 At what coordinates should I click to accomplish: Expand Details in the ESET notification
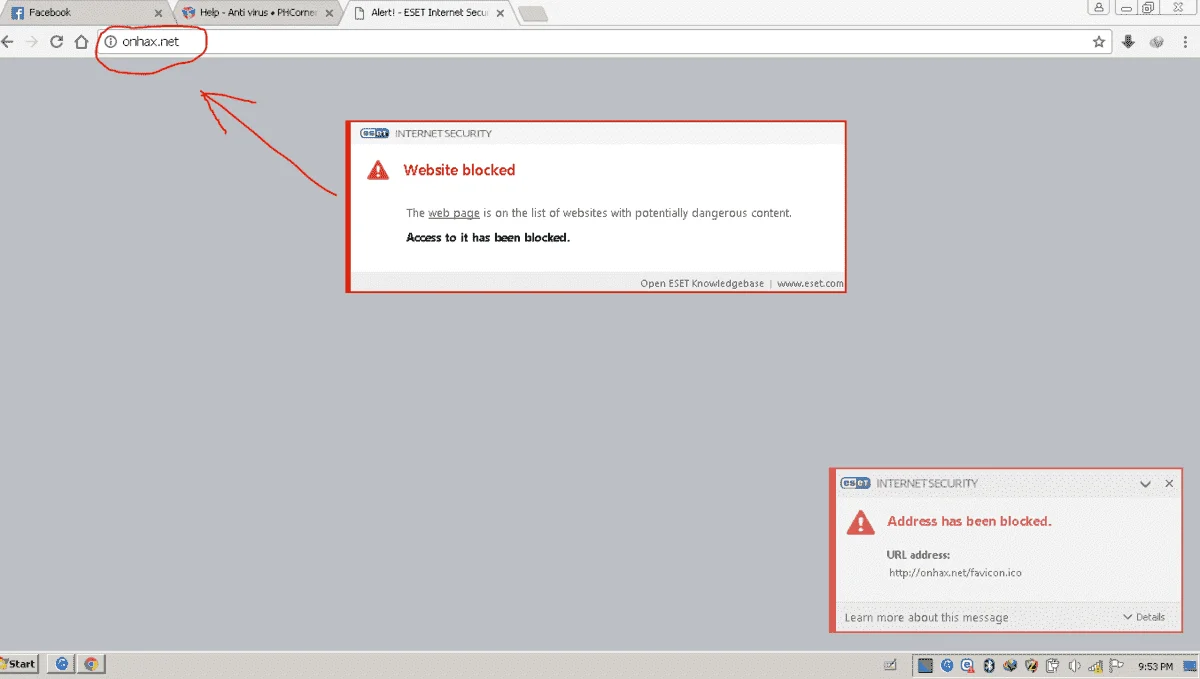point(1145,617)
